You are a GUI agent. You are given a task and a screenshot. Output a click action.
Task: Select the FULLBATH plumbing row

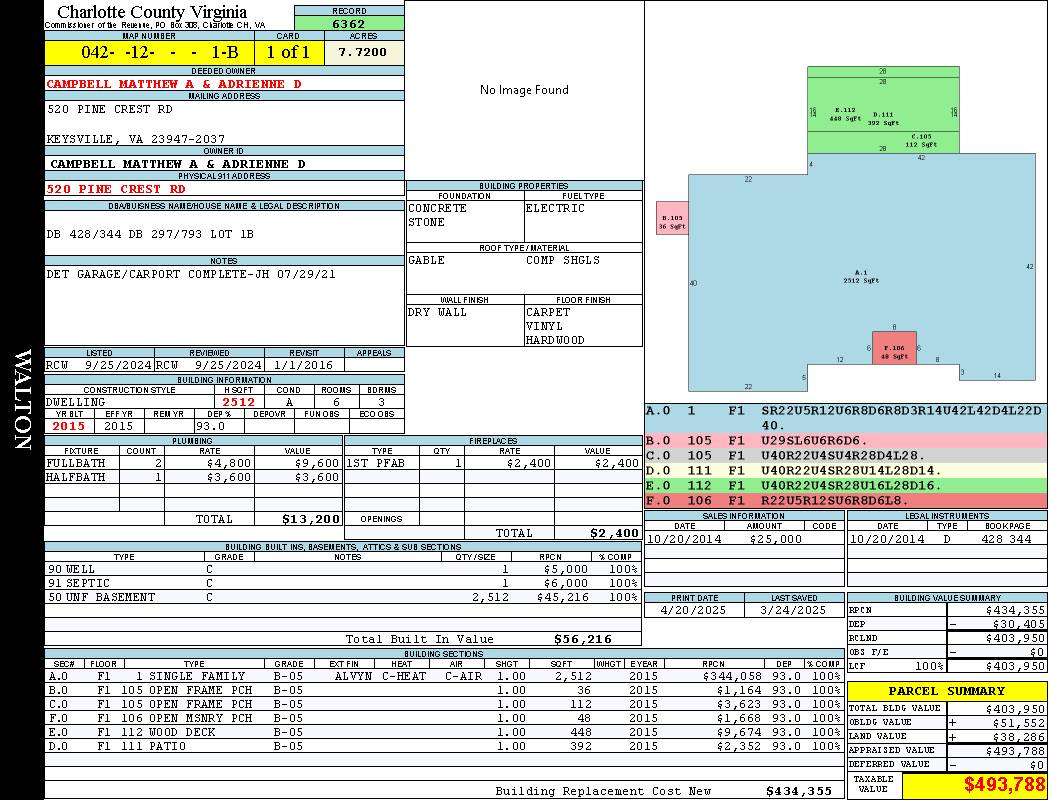click(x=194, y=463)
